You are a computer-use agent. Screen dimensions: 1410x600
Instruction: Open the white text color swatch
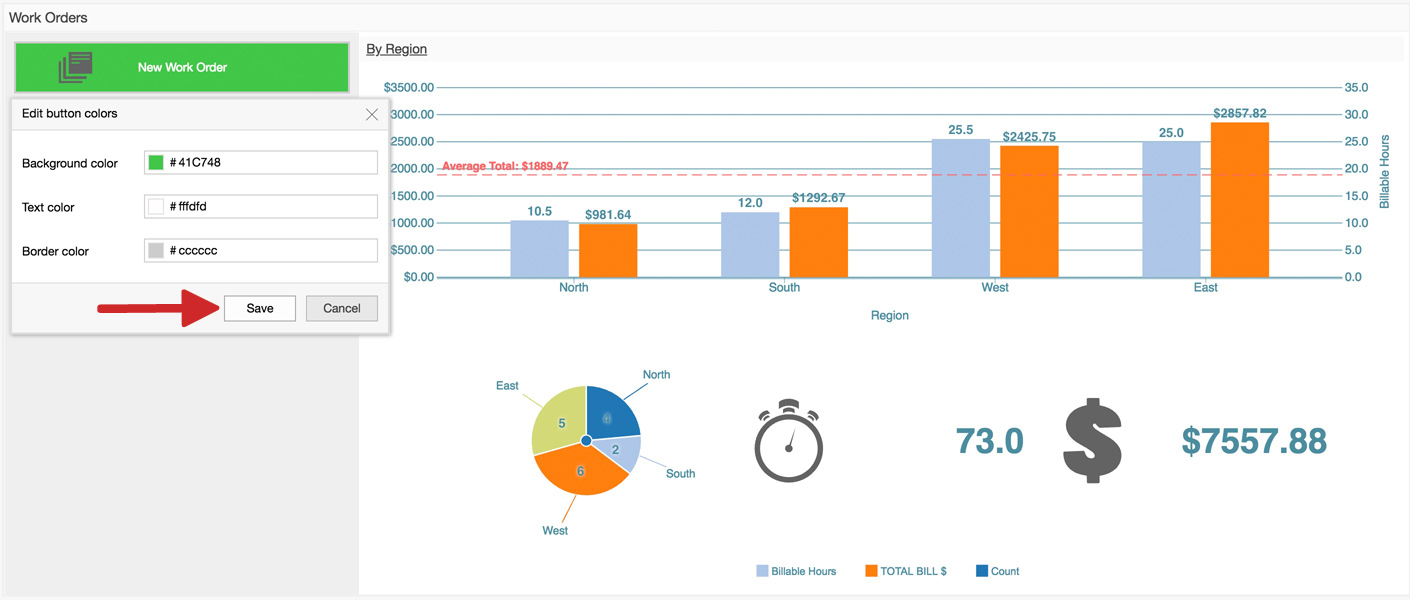156,207
